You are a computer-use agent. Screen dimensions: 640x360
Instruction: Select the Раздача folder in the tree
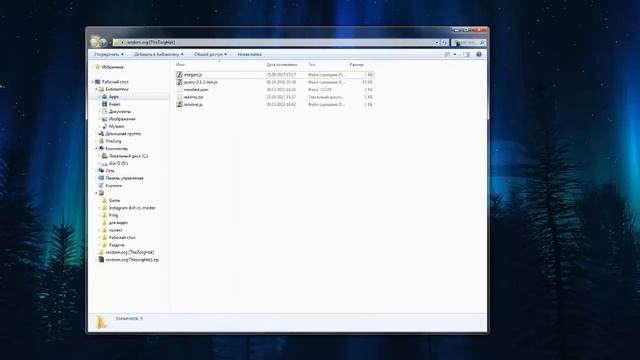tap(117, 245)
